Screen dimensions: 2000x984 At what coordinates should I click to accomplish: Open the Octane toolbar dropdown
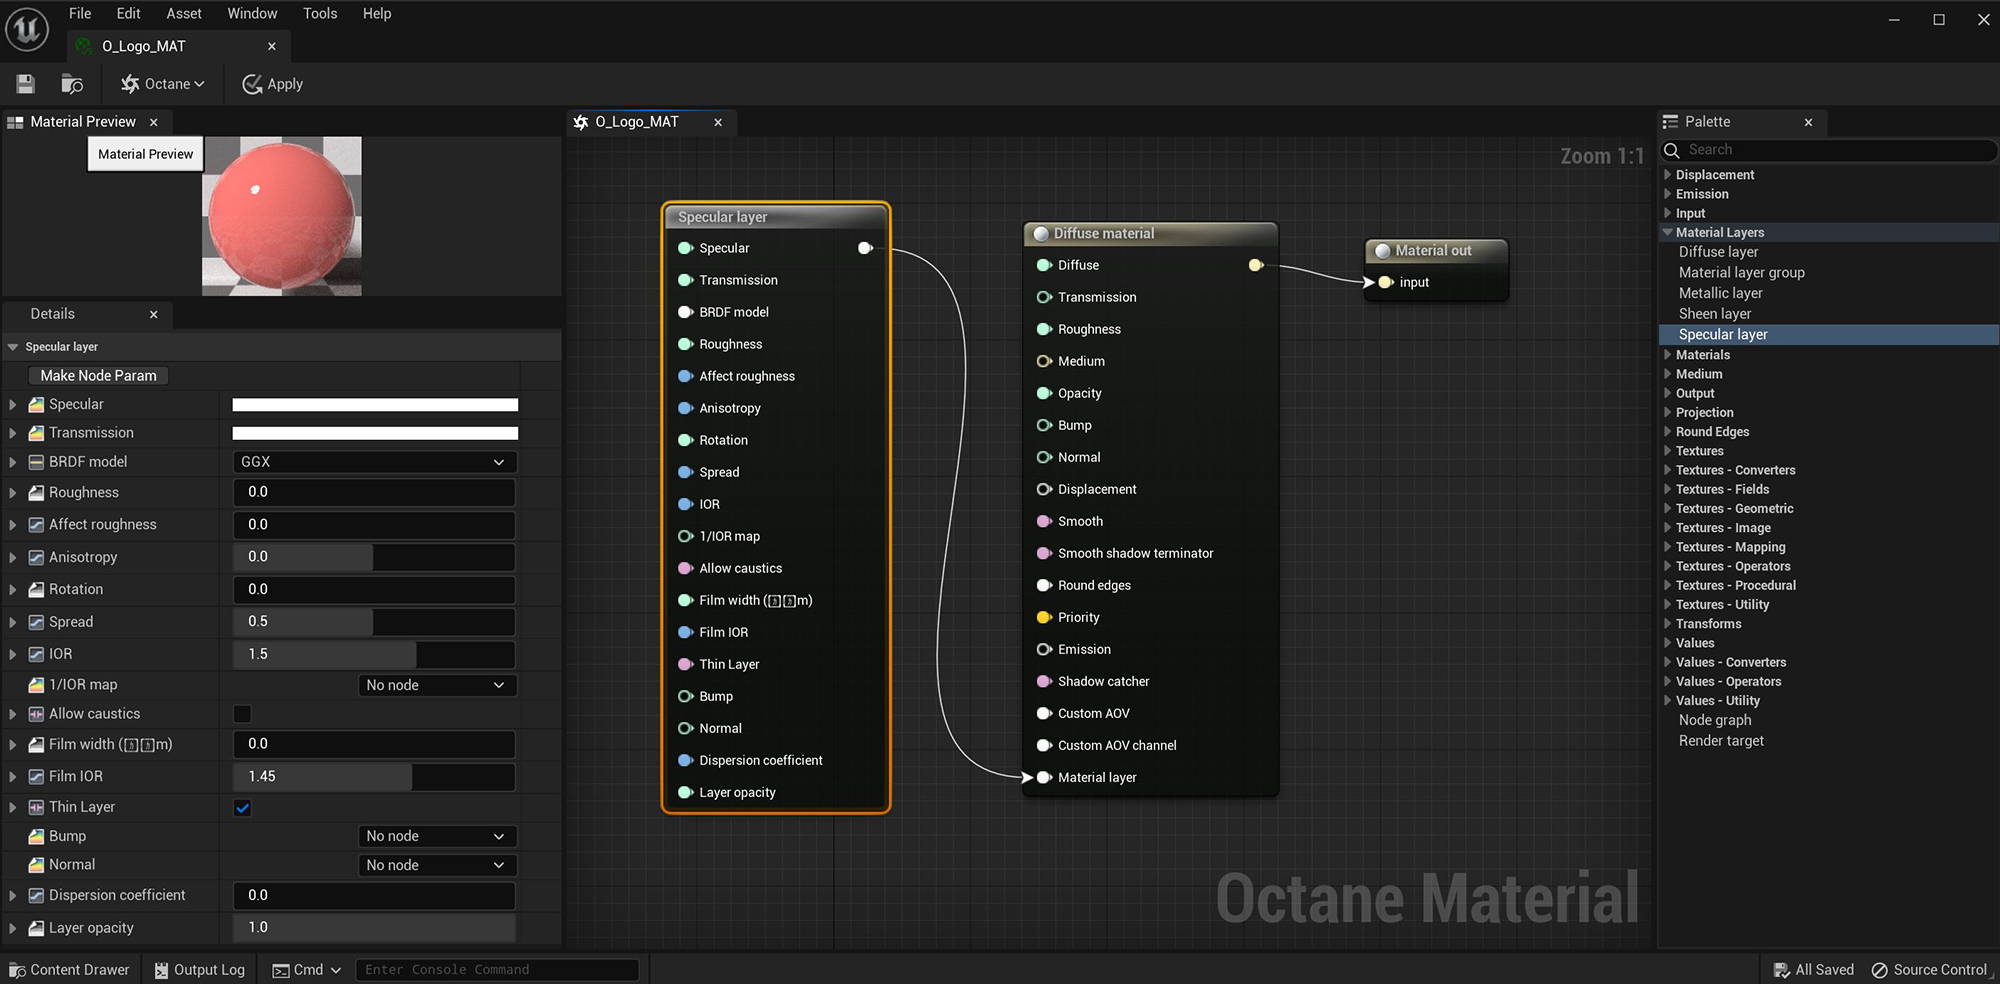[163, 84]
